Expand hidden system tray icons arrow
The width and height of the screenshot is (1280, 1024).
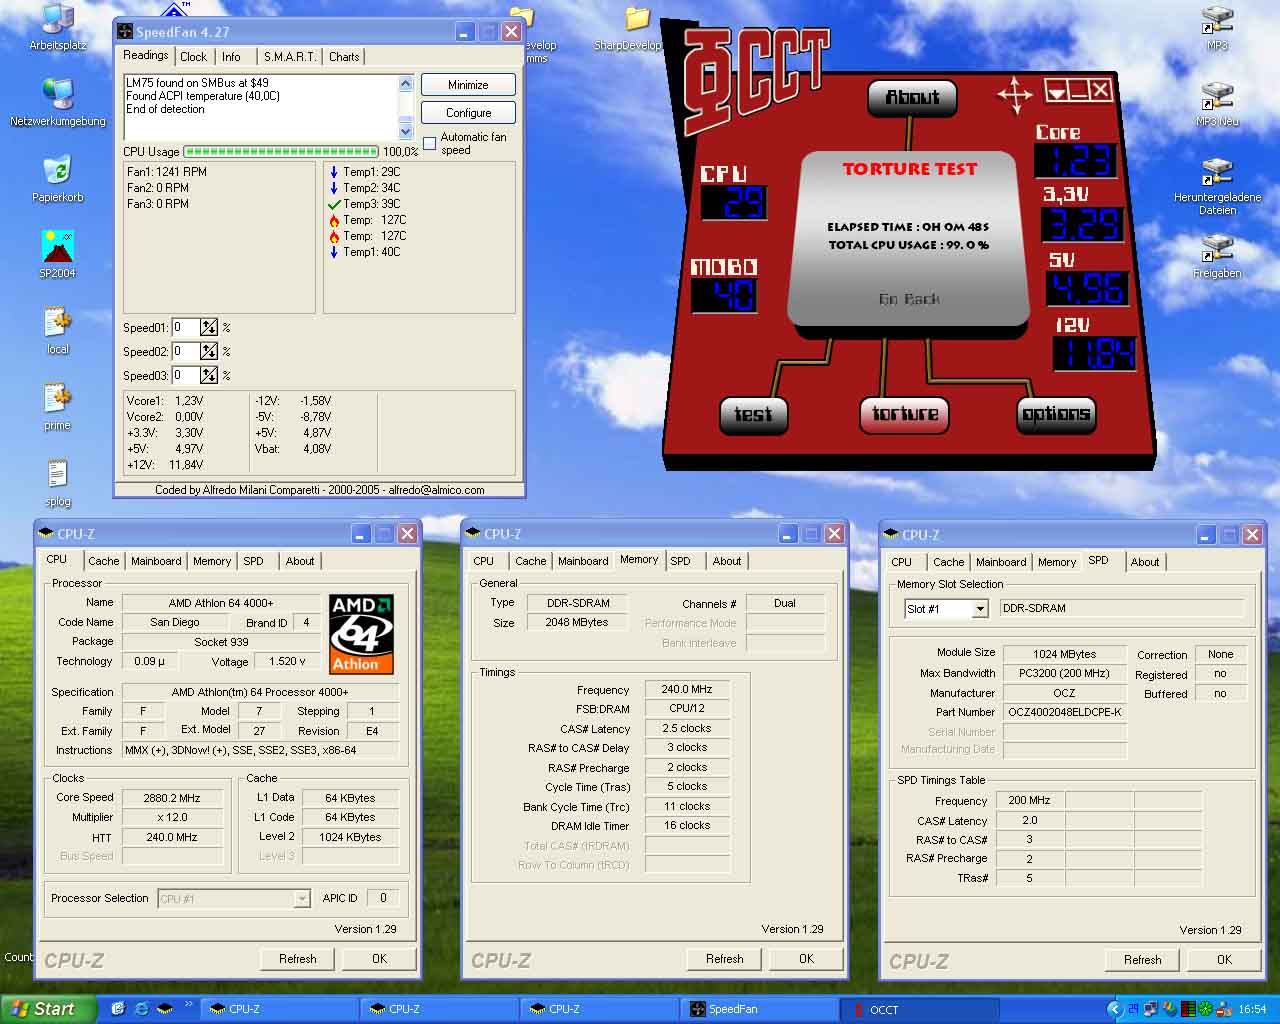click(x=1115, y=1009)
